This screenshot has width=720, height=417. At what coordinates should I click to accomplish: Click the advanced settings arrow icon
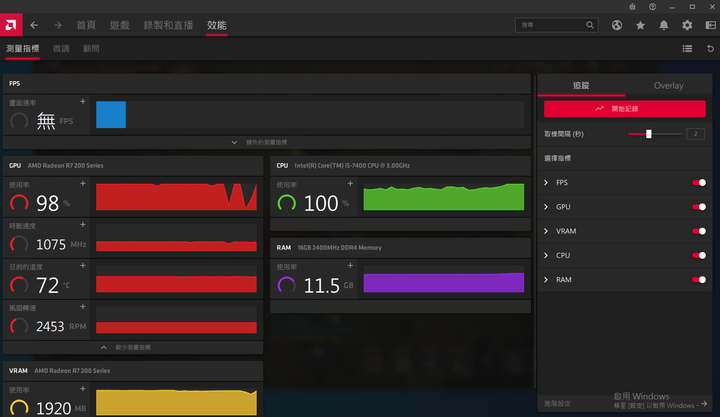point(704,403)
